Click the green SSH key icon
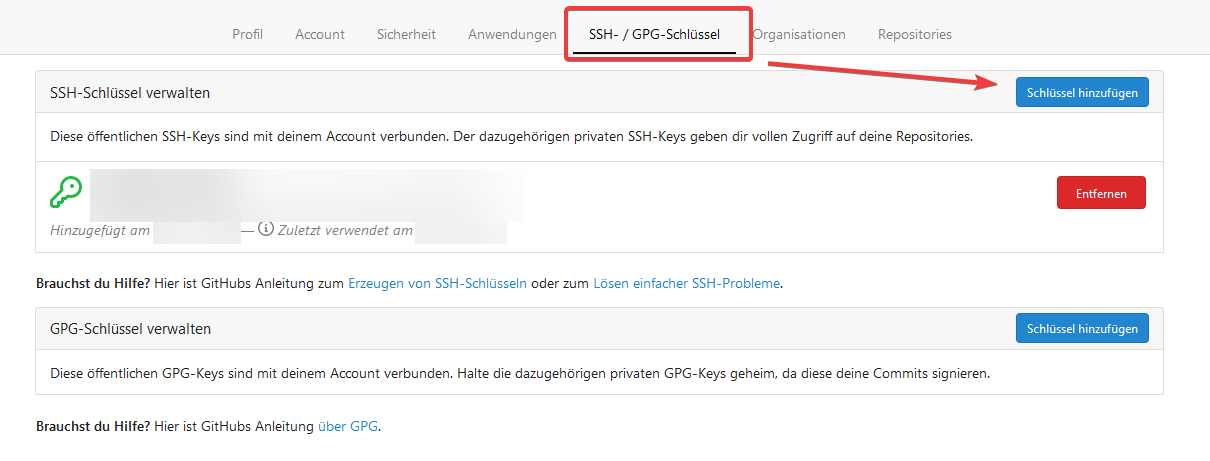Image resolution: width=1210 pixels, height=461 pixels. click(x=65, y=192)
